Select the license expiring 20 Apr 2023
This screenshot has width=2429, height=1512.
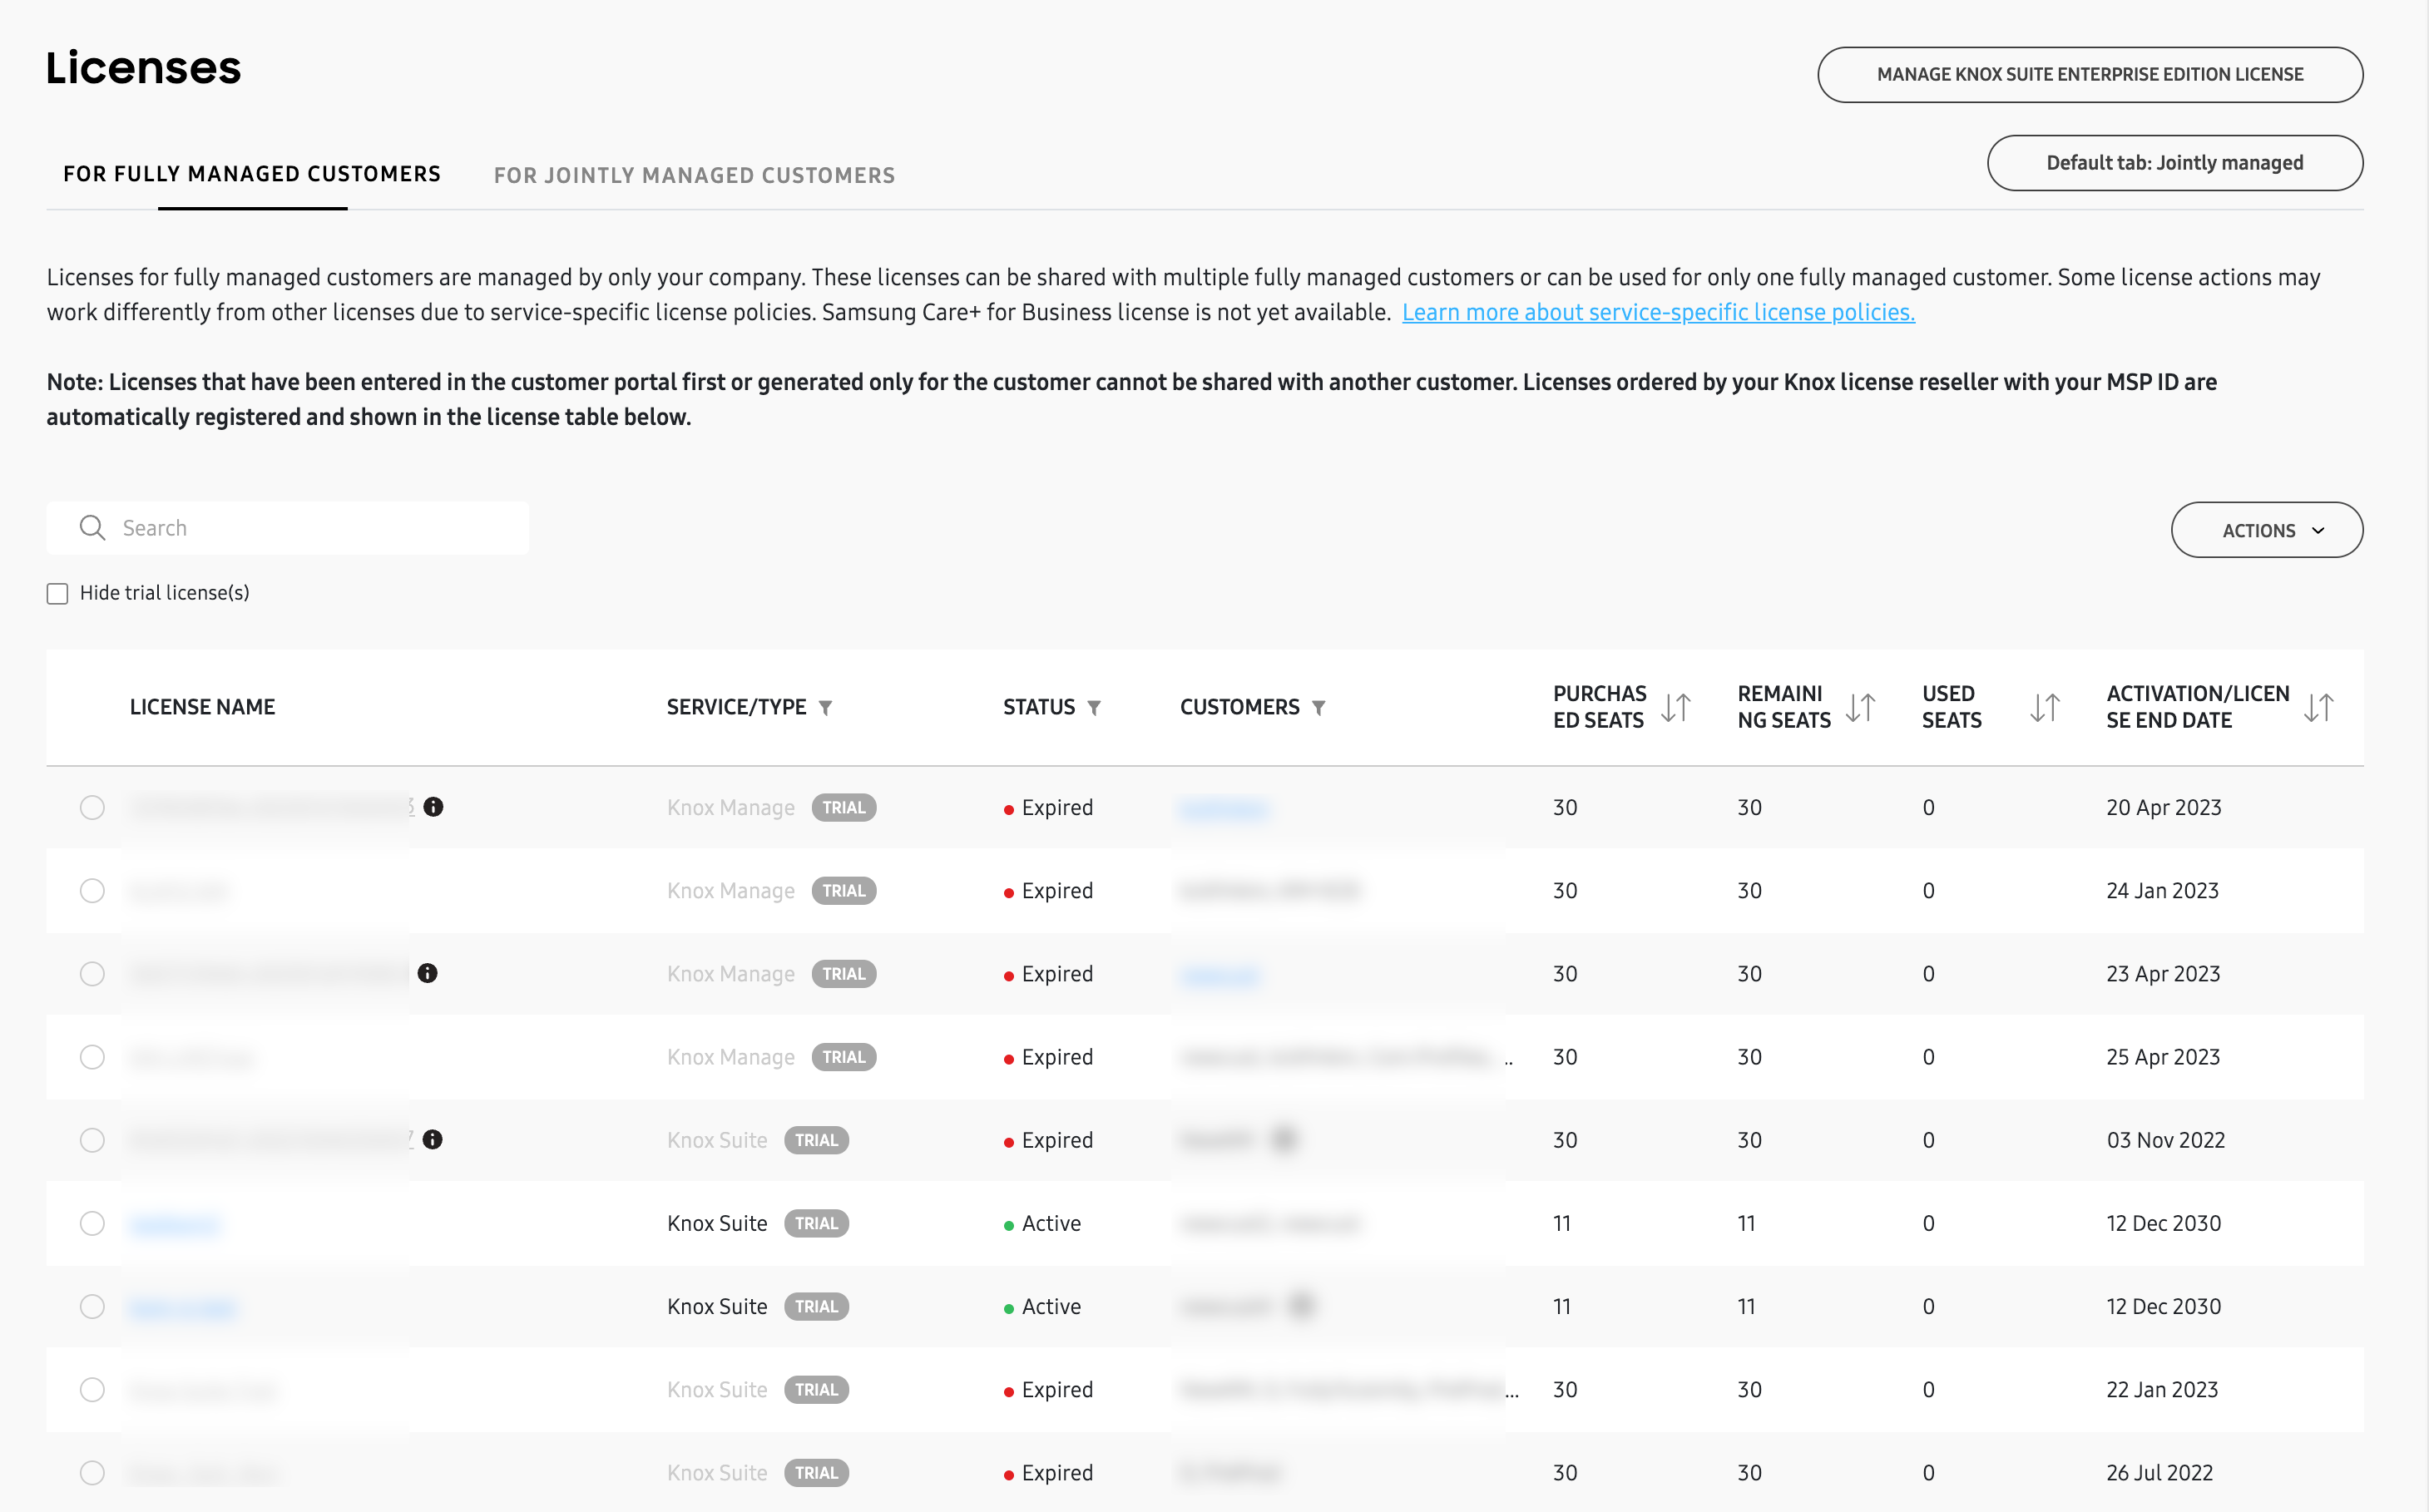92,808
